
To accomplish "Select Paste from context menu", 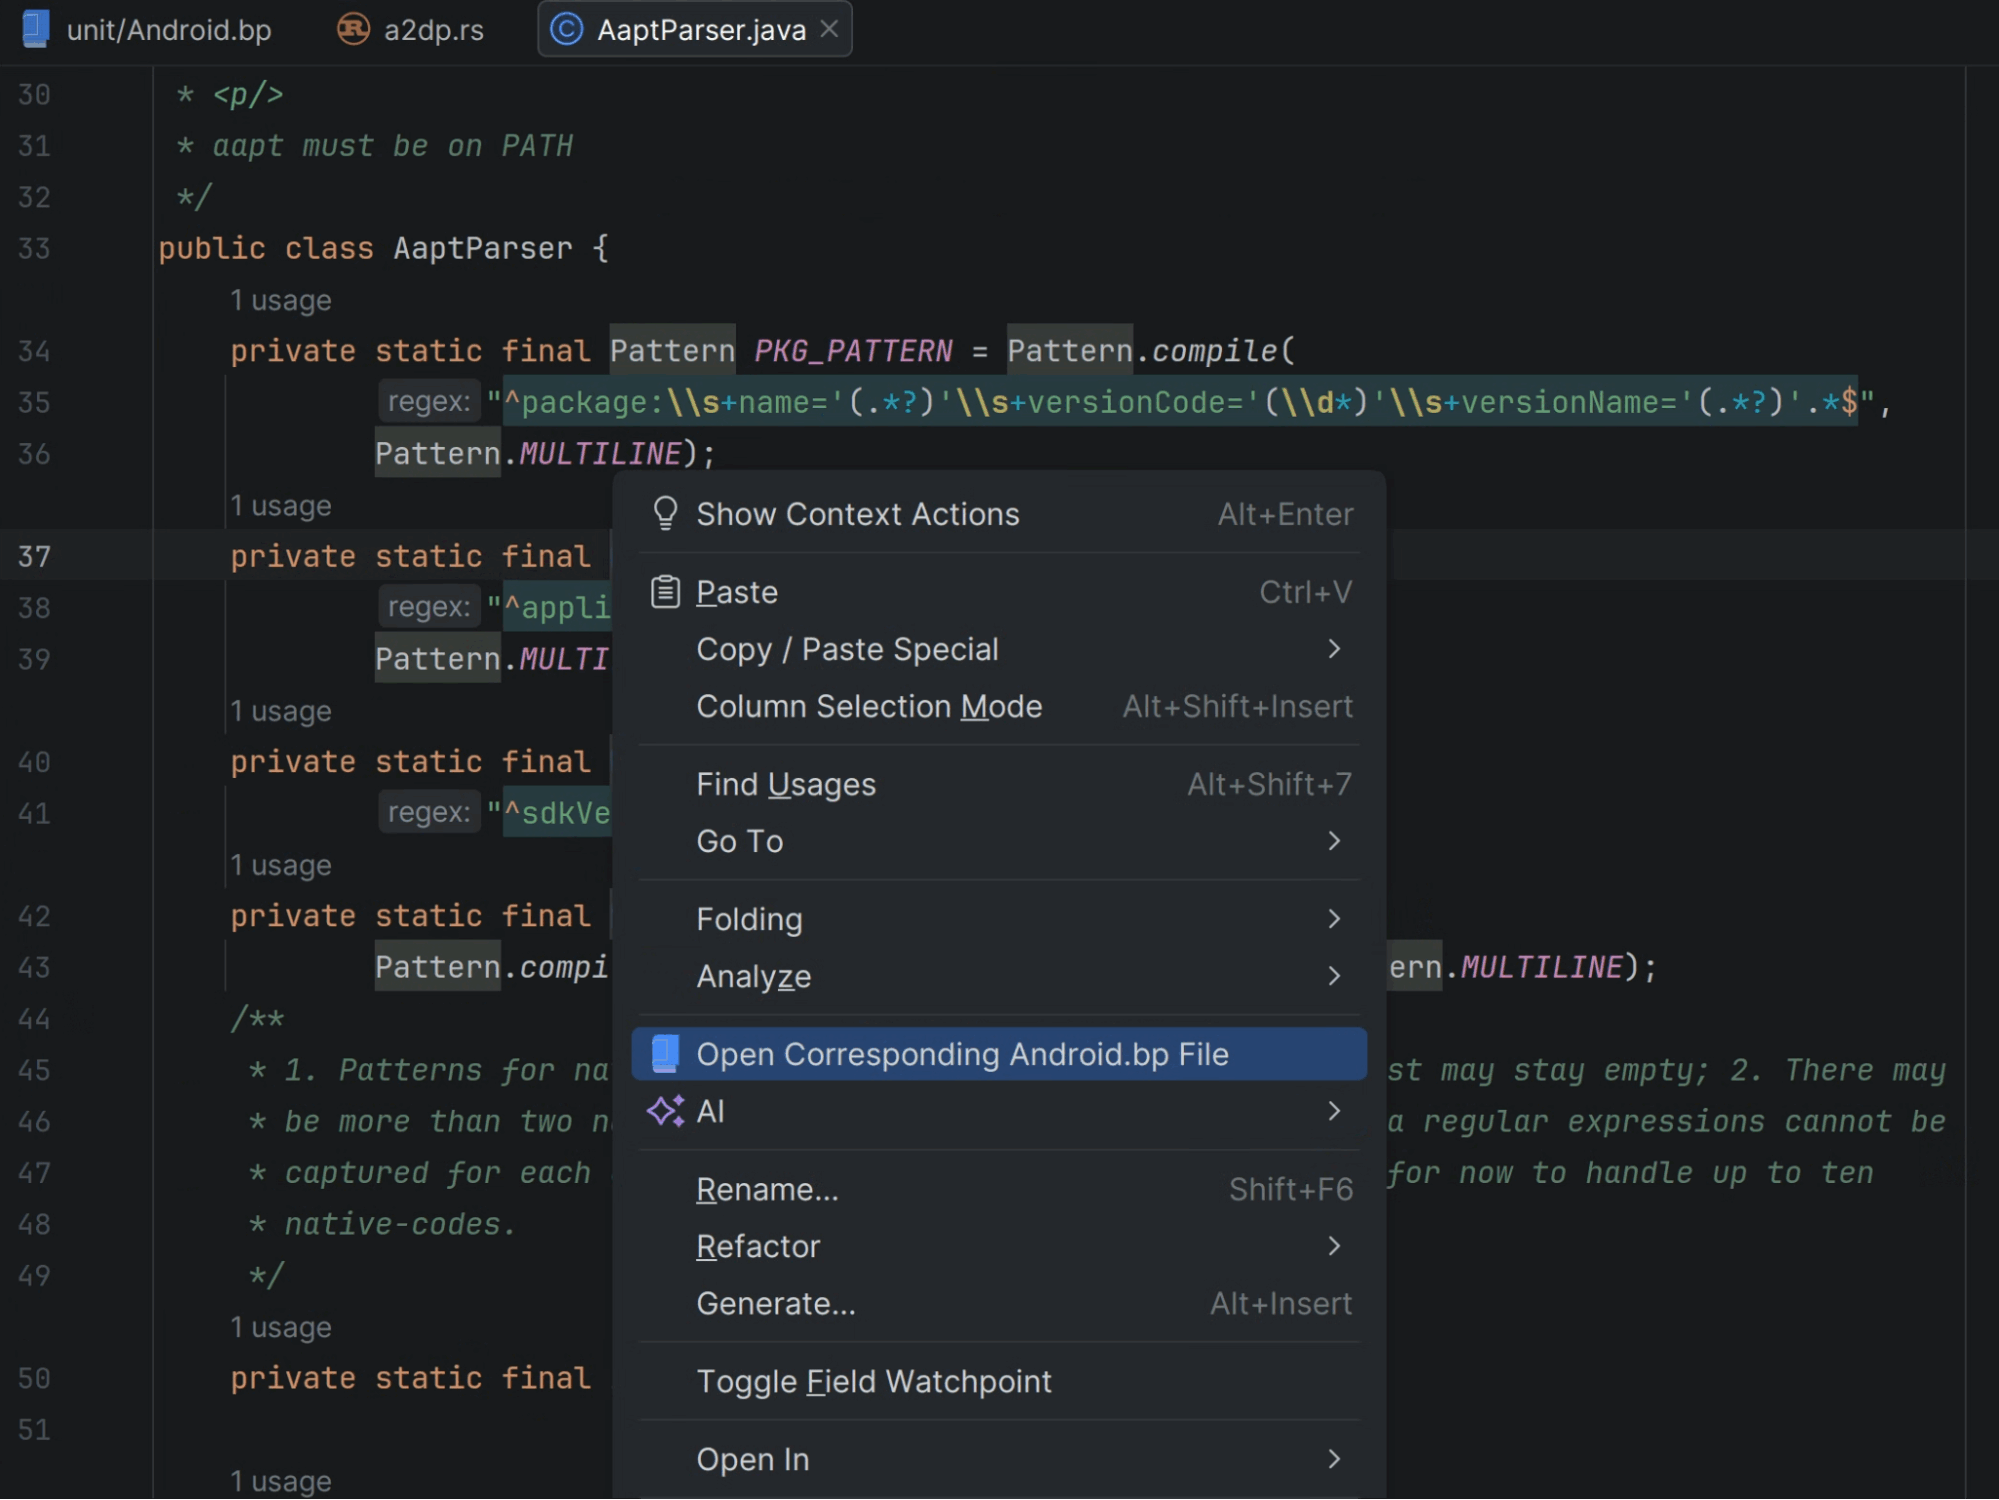I will click(x=999, y=592).
